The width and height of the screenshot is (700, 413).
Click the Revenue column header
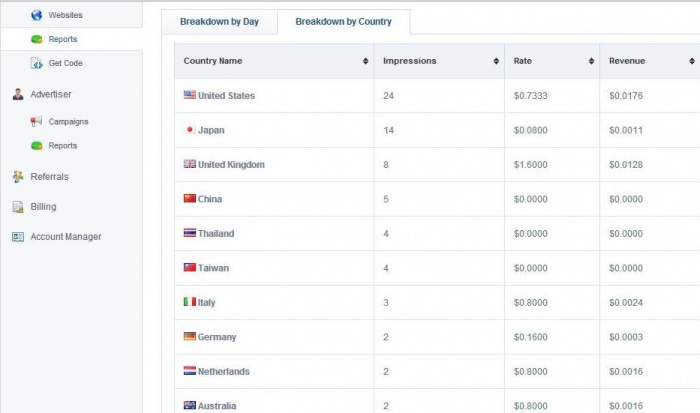point(627,61)
